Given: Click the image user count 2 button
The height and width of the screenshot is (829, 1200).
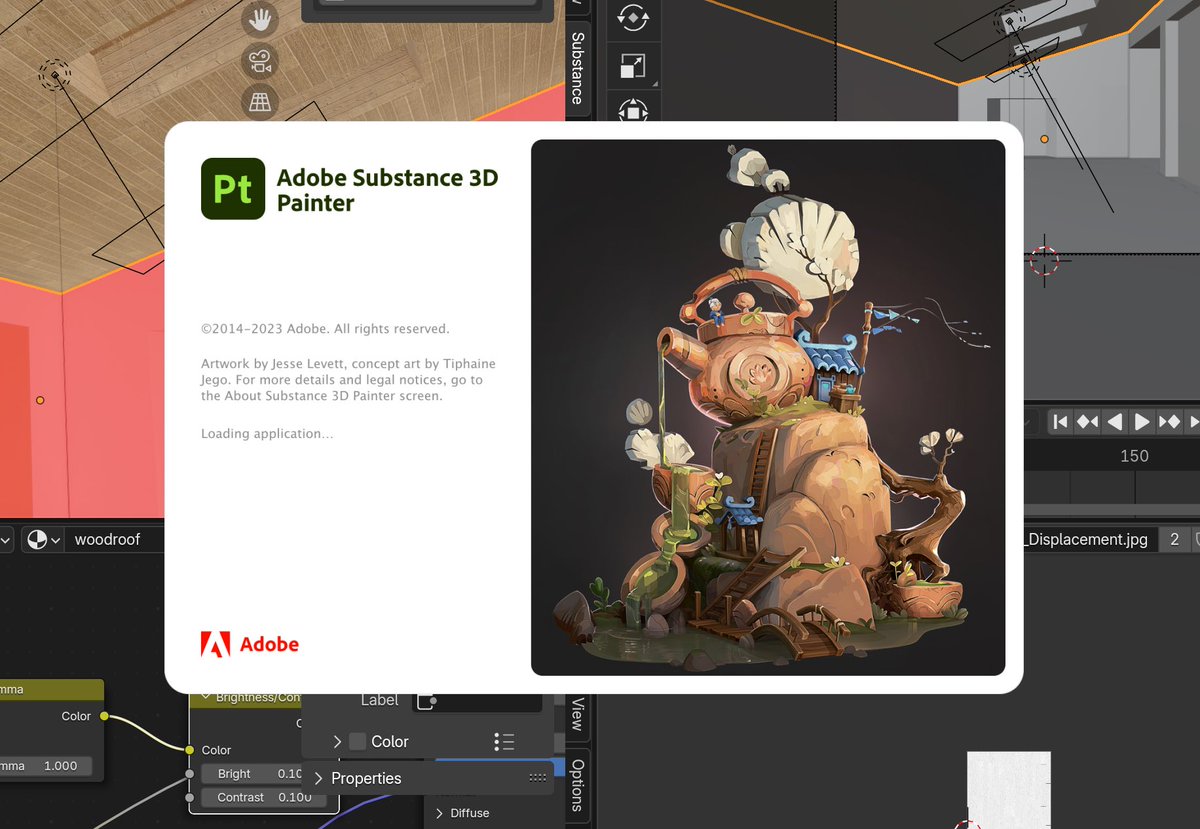Looking at the screenshot, I should point(1174,539).
